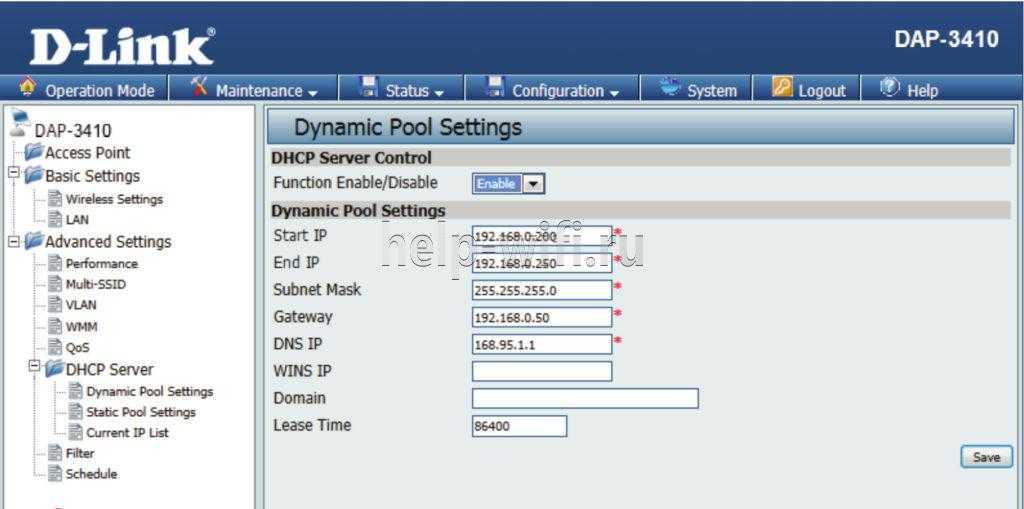This screenshot has width=1024, height=509.
Task: Click the Access Point folder icon
Action: 33,153
